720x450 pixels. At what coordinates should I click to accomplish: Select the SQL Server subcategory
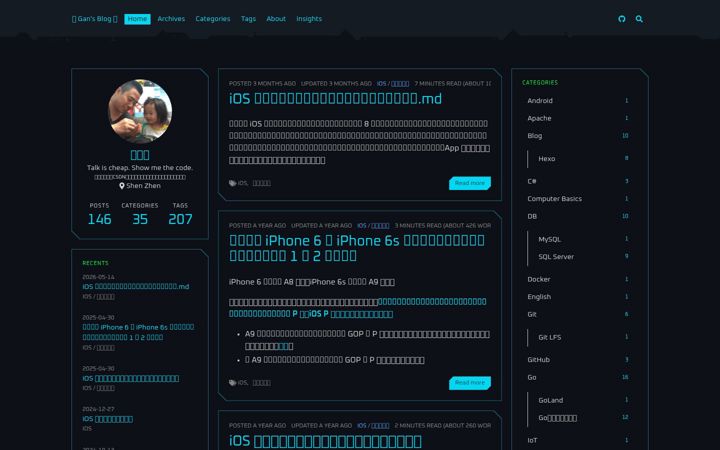coord(585,257)
